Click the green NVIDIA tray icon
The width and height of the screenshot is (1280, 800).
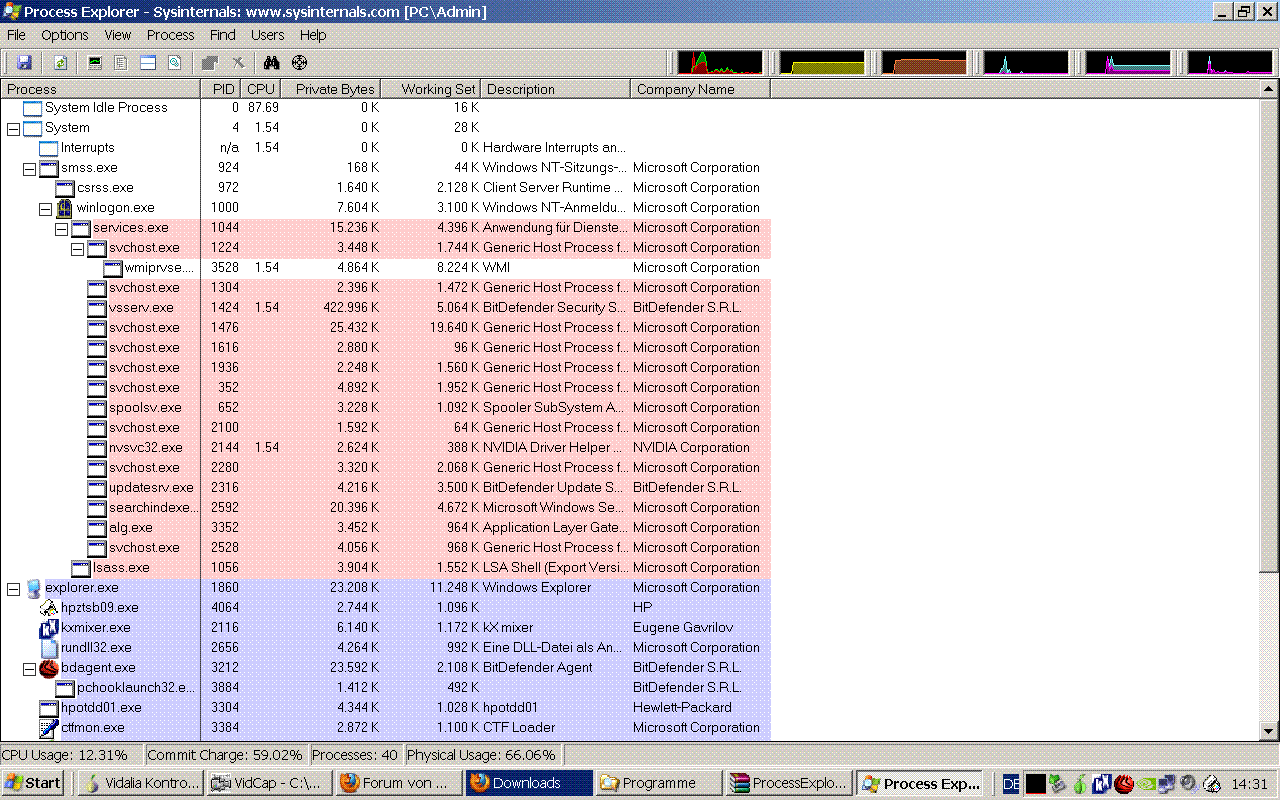[x=1145, y=783]
